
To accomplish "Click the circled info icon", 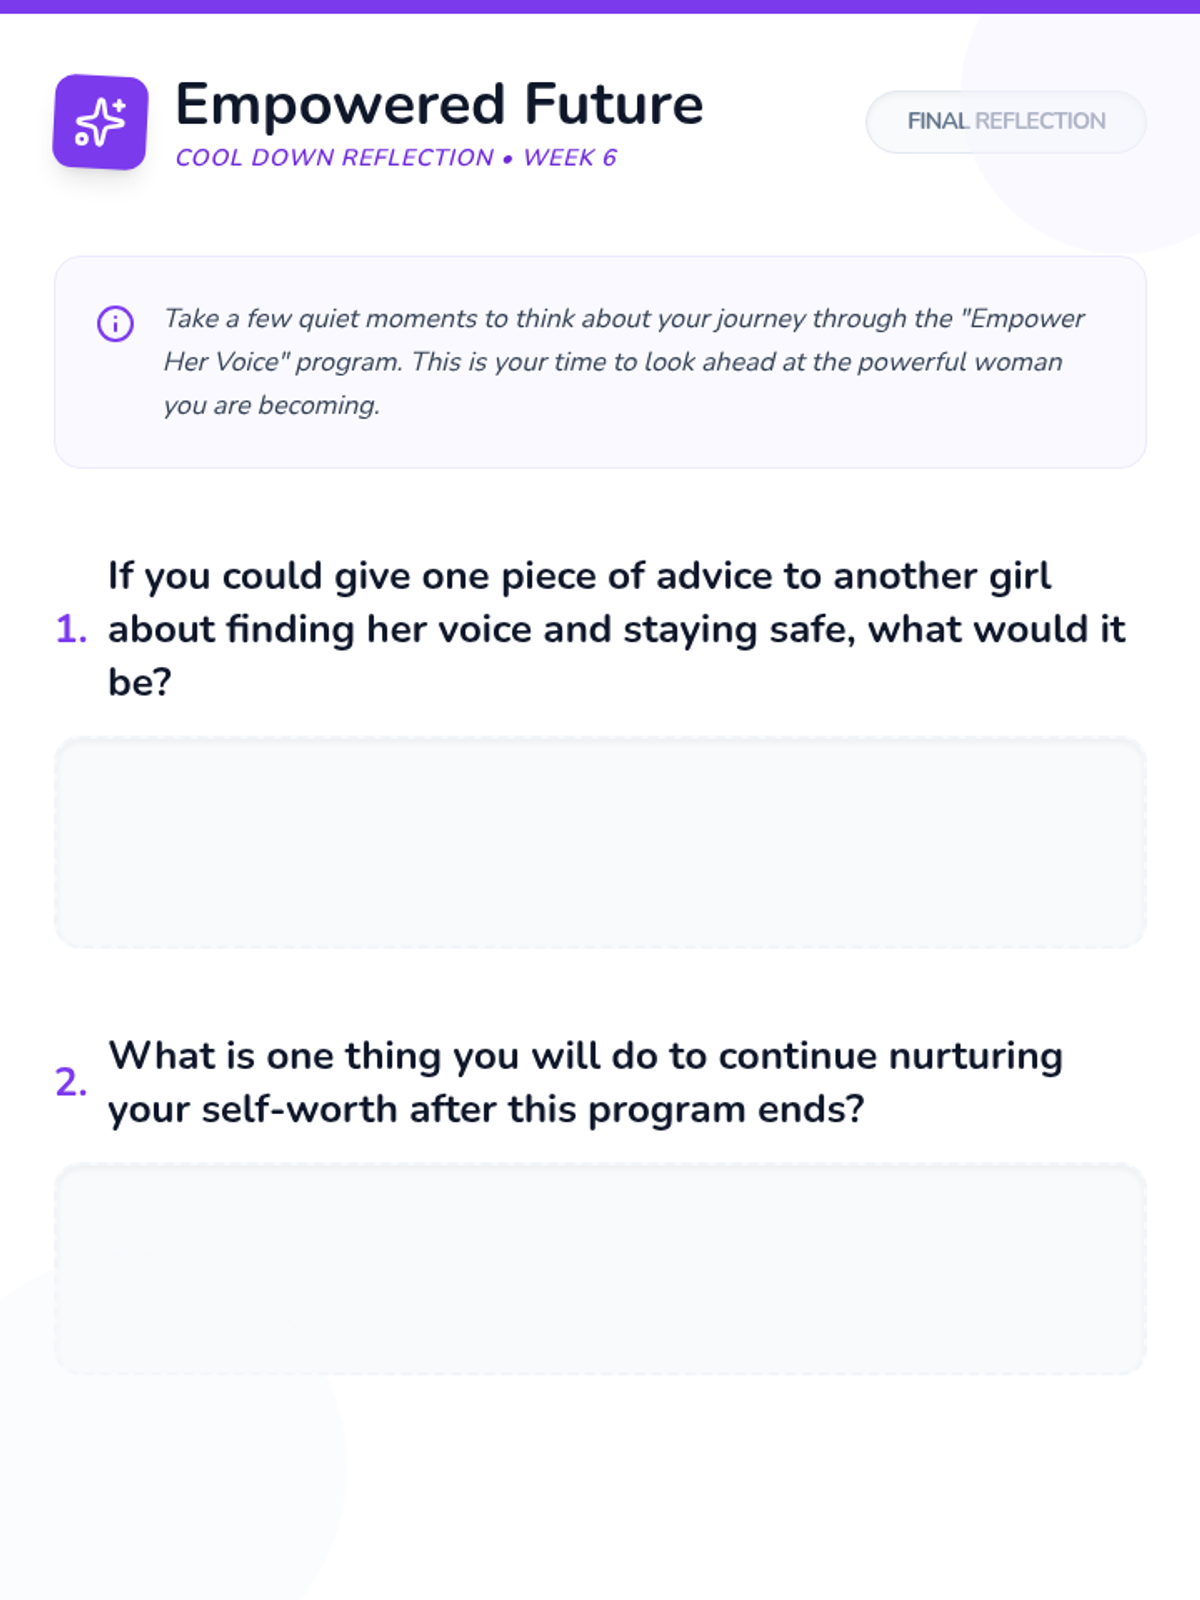I will coord(115,323).
